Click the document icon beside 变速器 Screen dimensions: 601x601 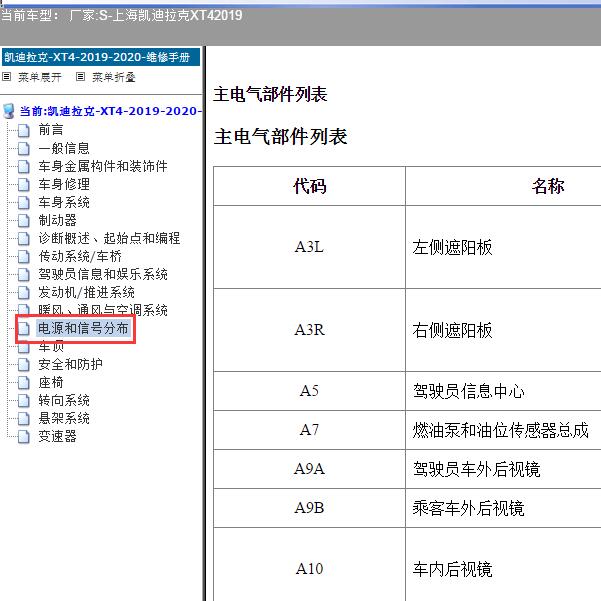(24, 437)
